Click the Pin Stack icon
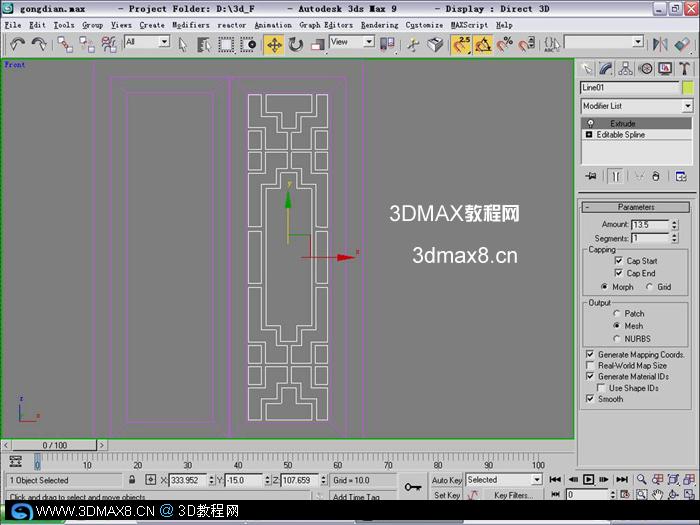Screen dimensions: 700x525 [x=591, y=176]
